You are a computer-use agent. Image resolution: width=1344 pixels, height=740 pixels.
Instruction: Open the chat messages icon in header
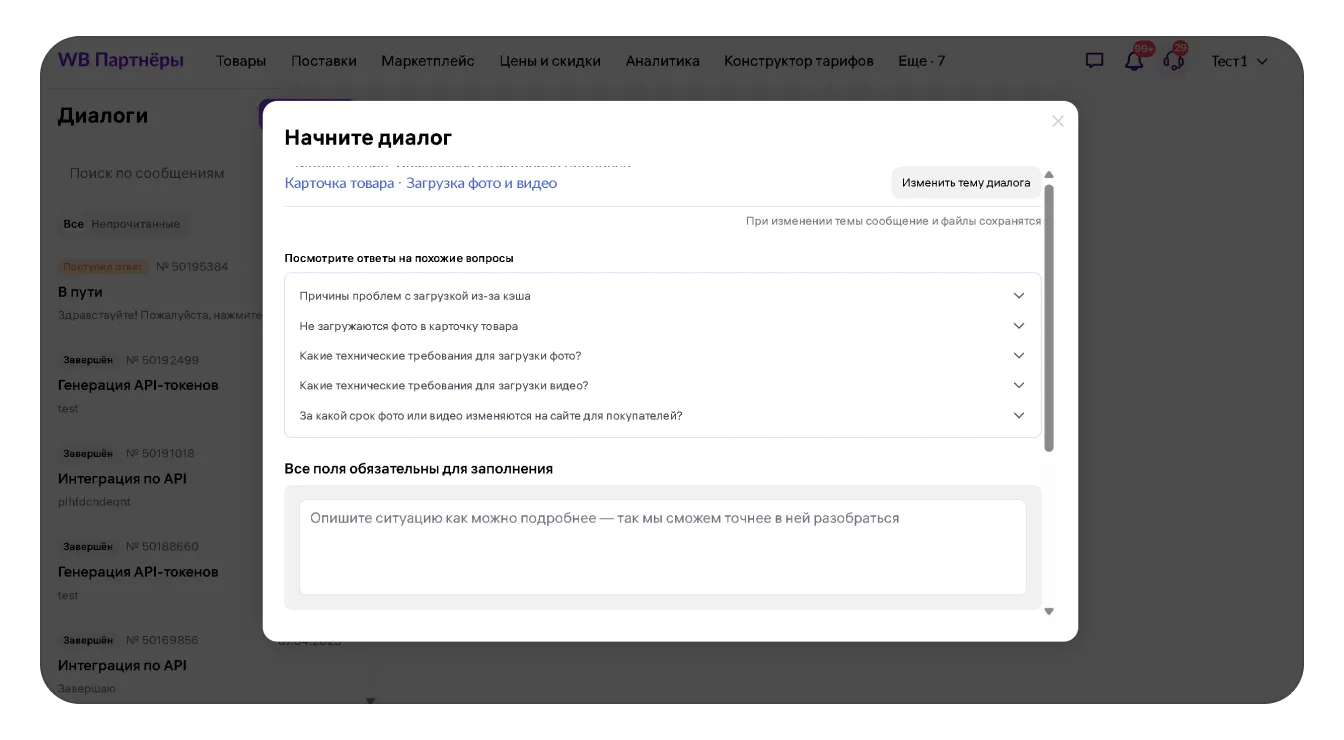(x=1095, y=61)
